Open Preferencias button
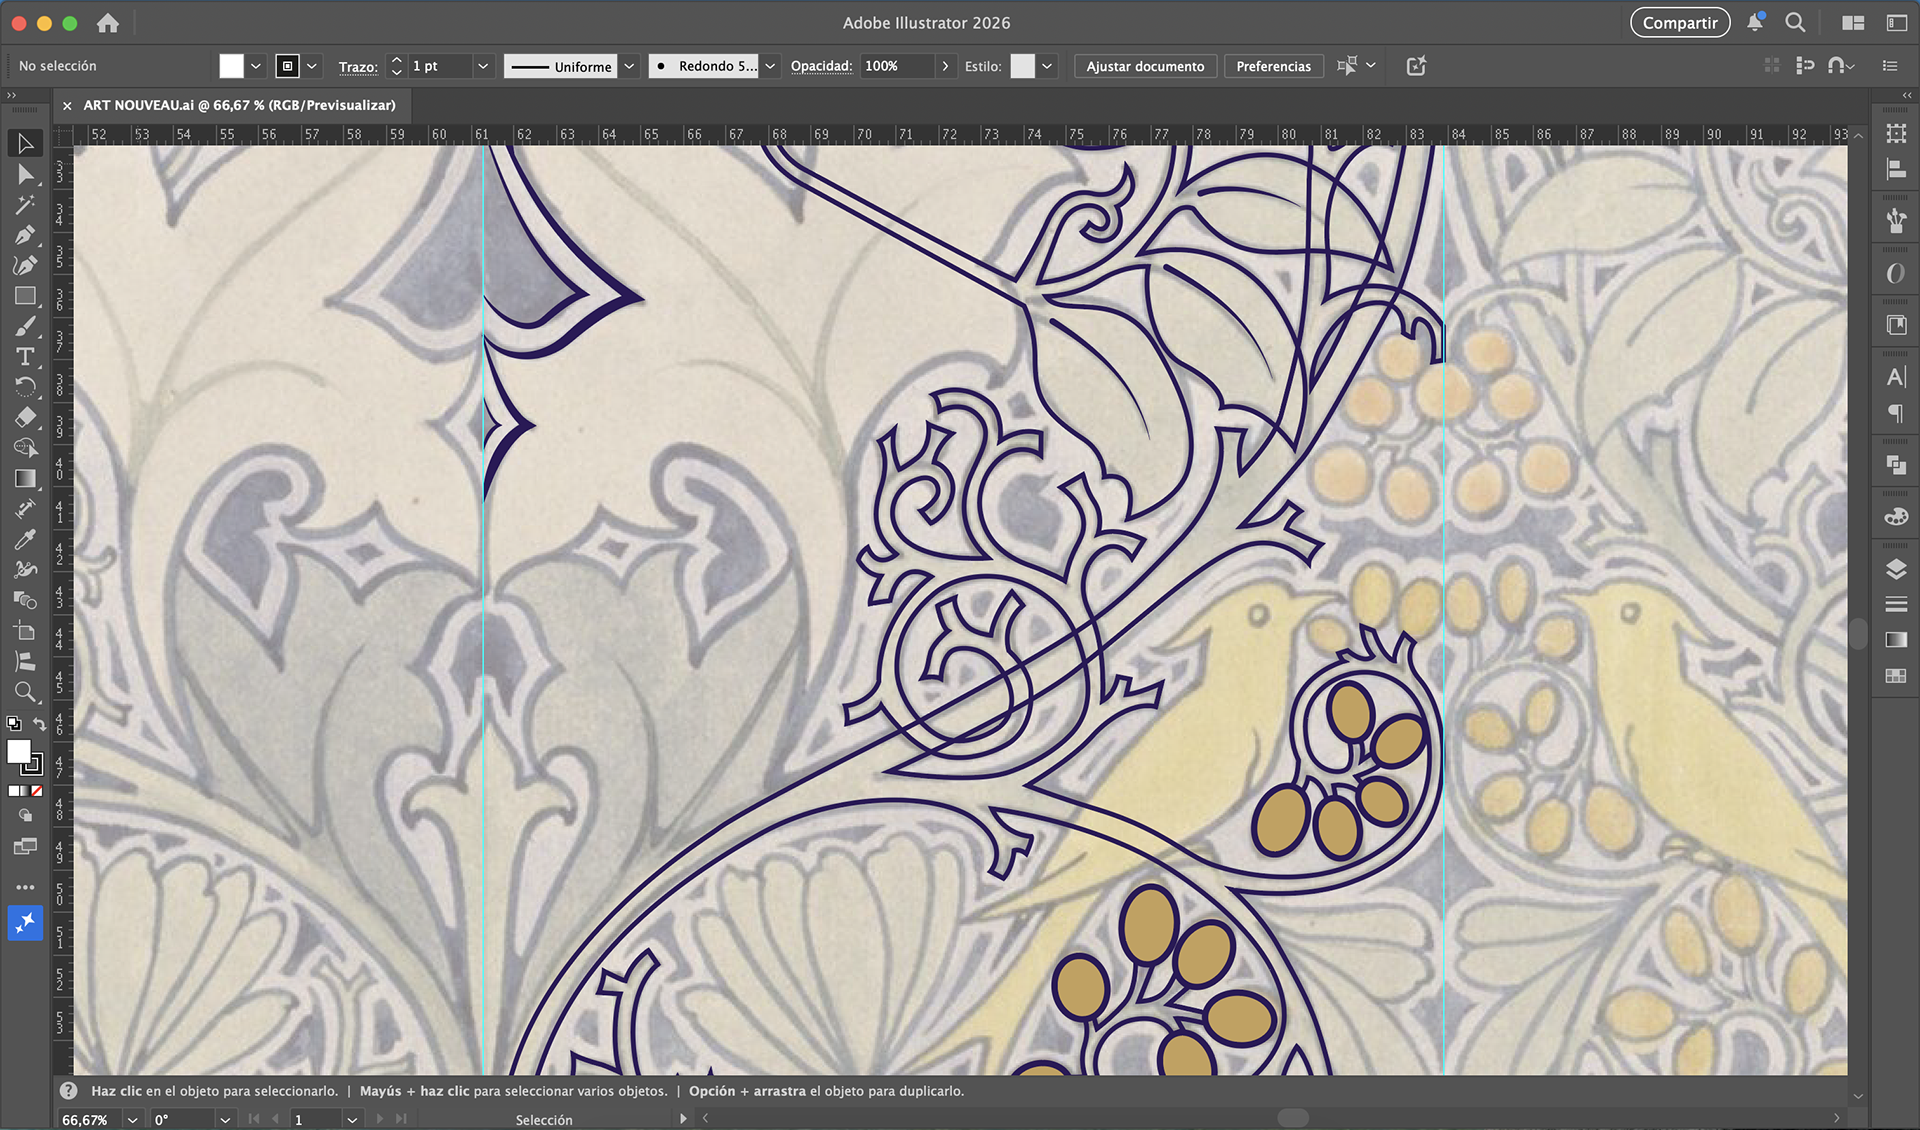 [1273, 66]
